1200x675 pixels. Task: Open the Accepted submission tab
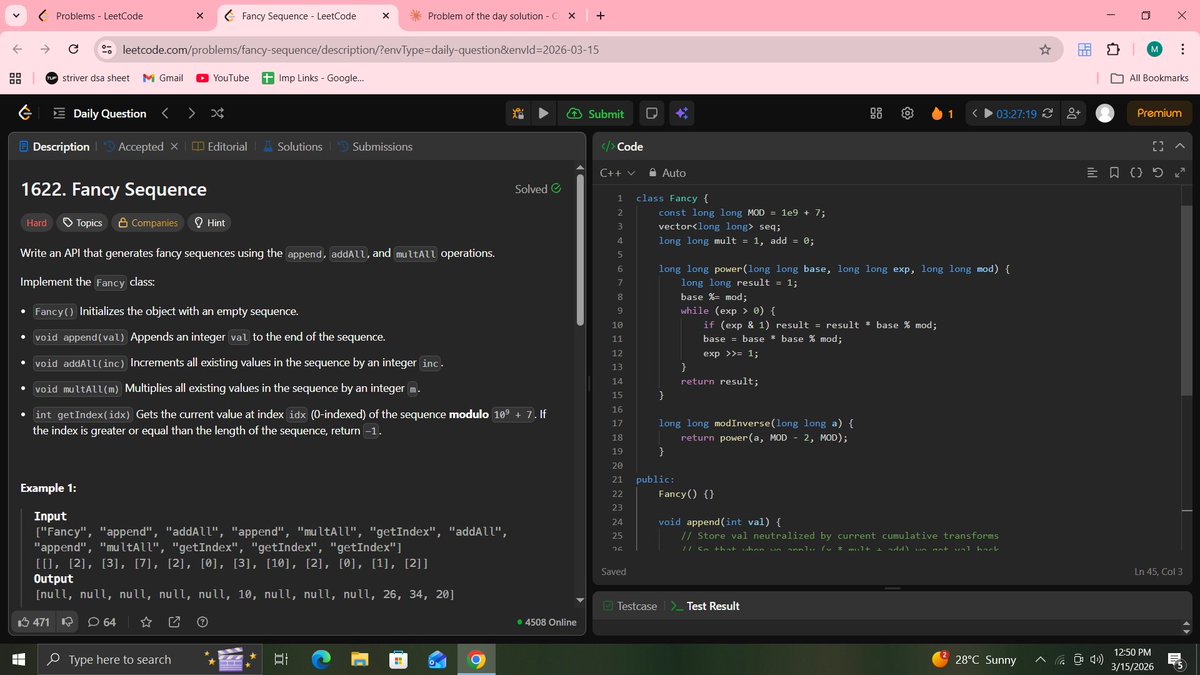132,146
